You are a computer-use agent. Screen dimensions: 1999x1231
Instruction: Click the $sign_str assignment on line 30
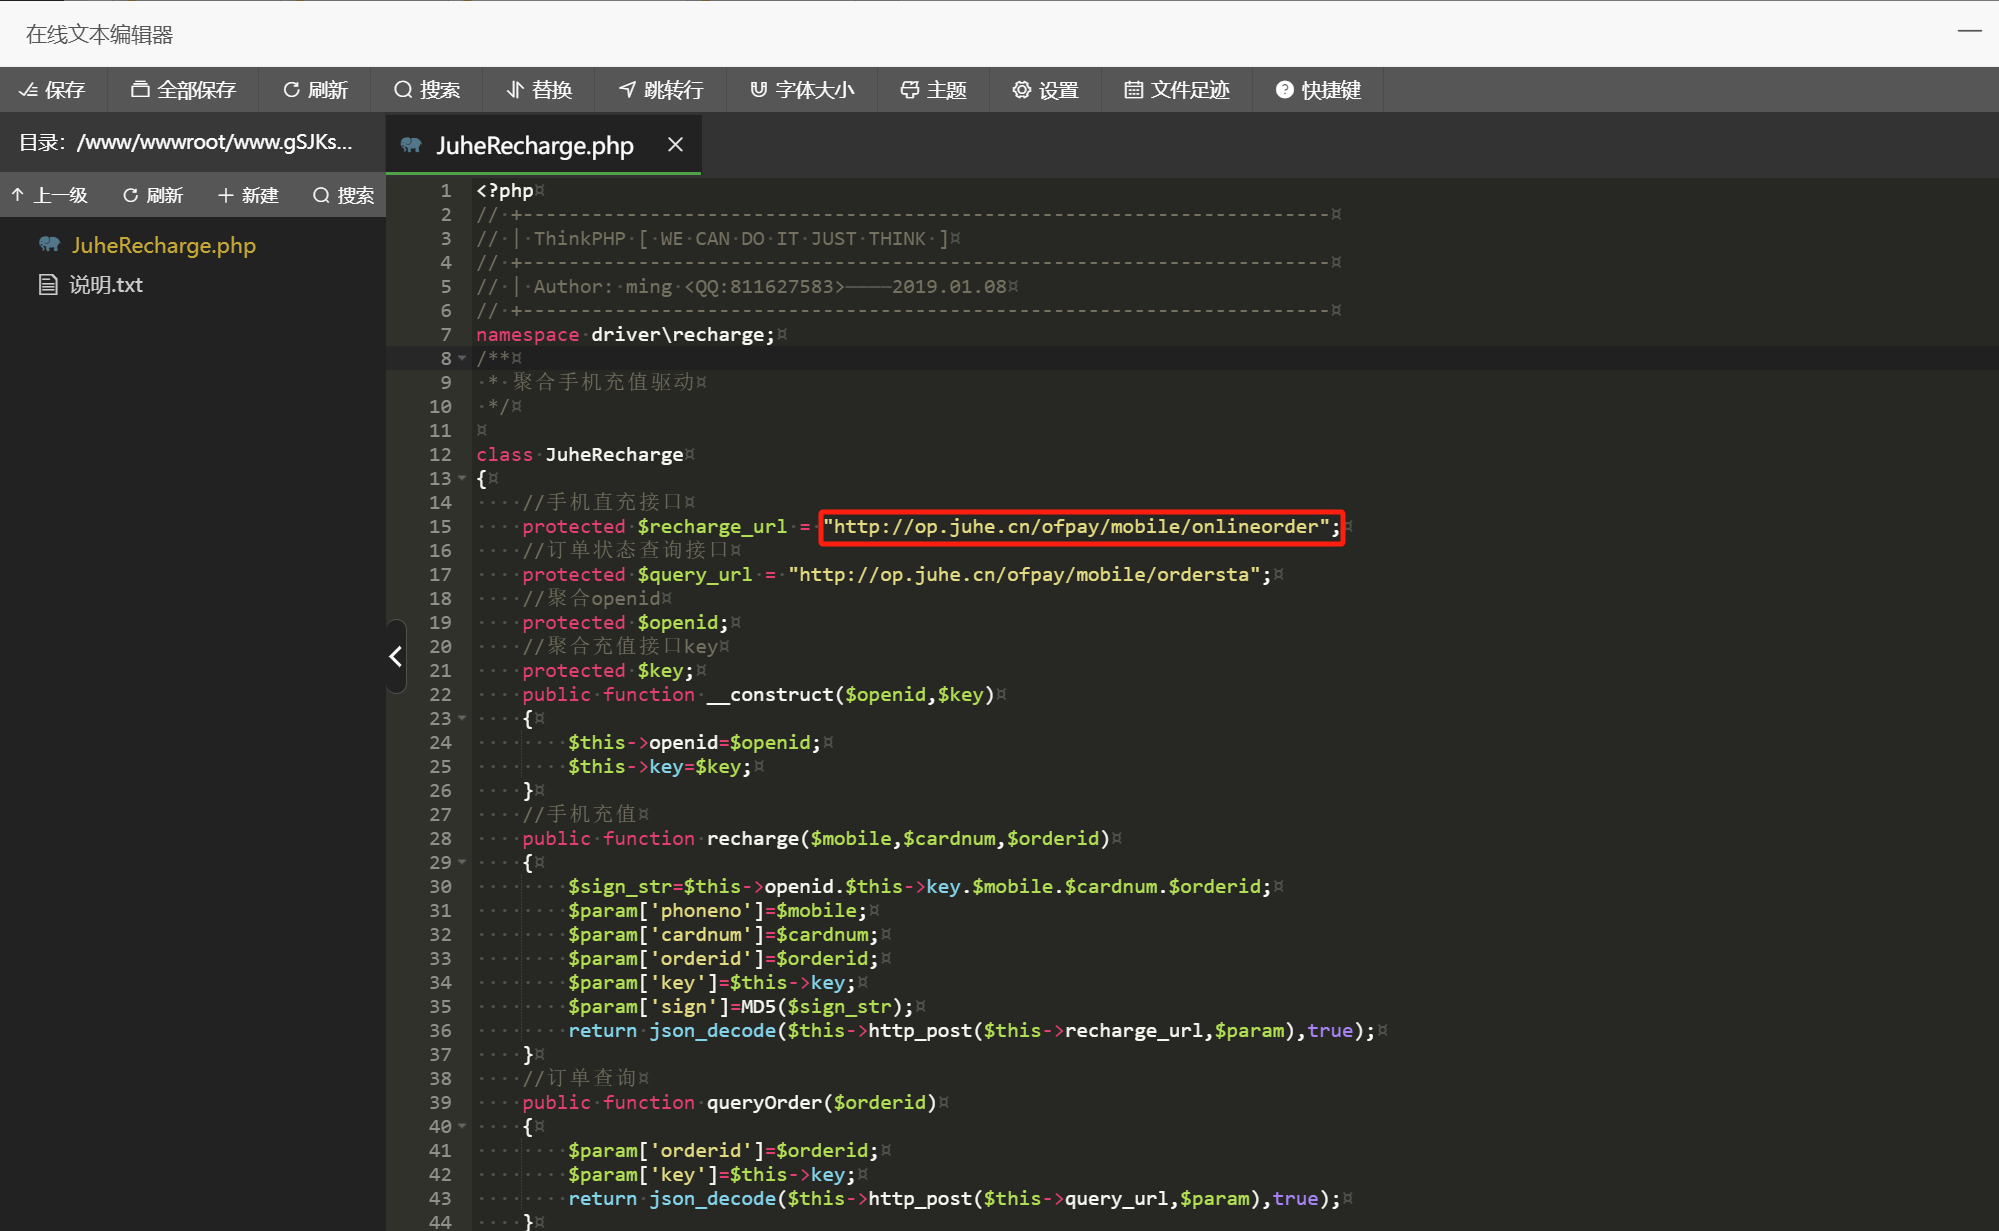pos(920,886)
